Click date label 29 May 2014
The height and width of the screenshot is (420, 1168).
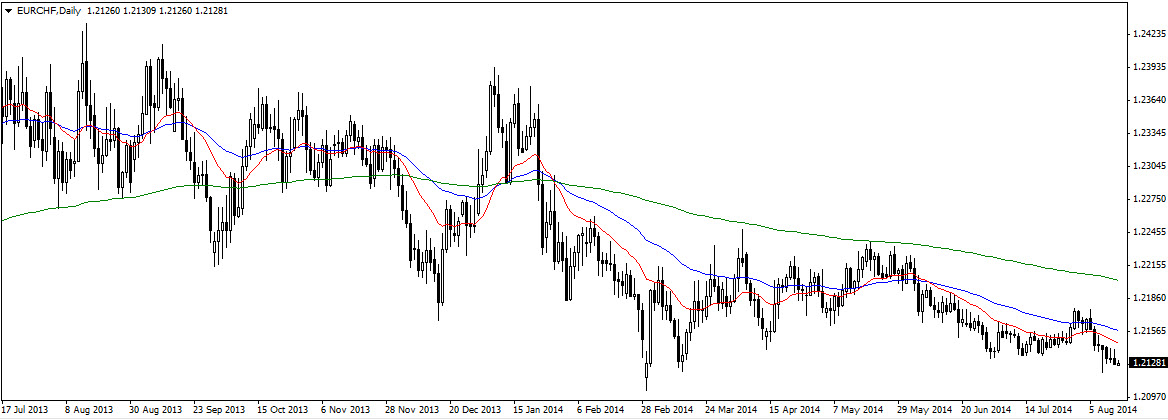point(923,410)
